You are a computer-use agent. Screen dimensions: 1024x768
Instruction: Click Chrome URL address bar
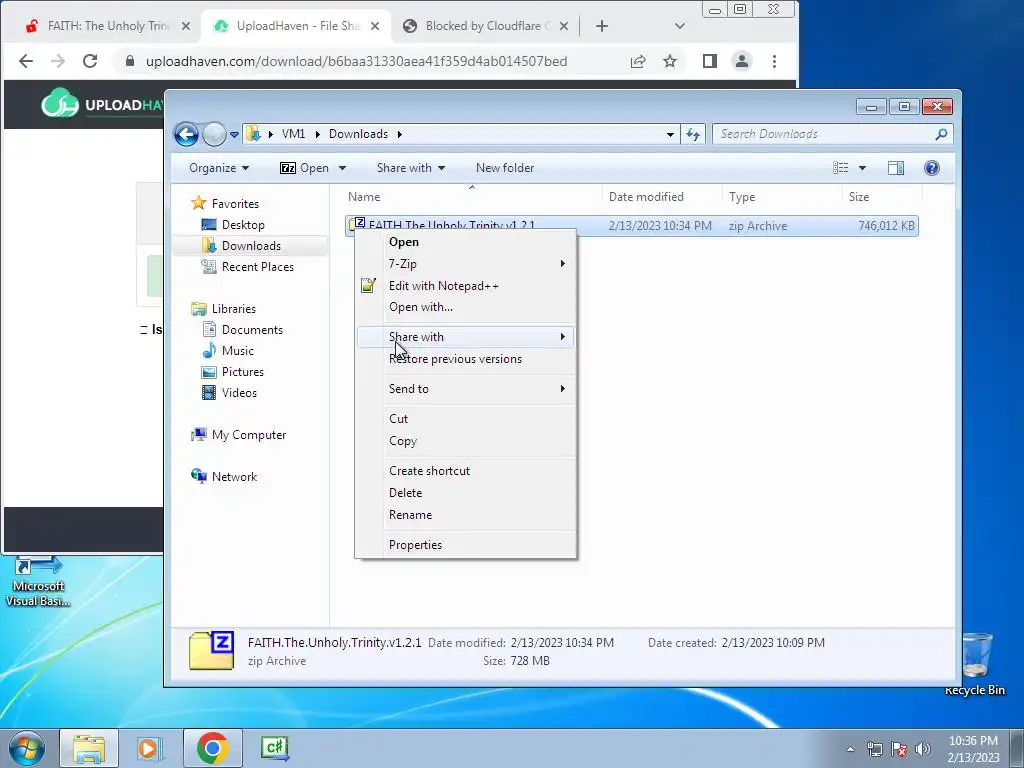[x=356, y=61]
